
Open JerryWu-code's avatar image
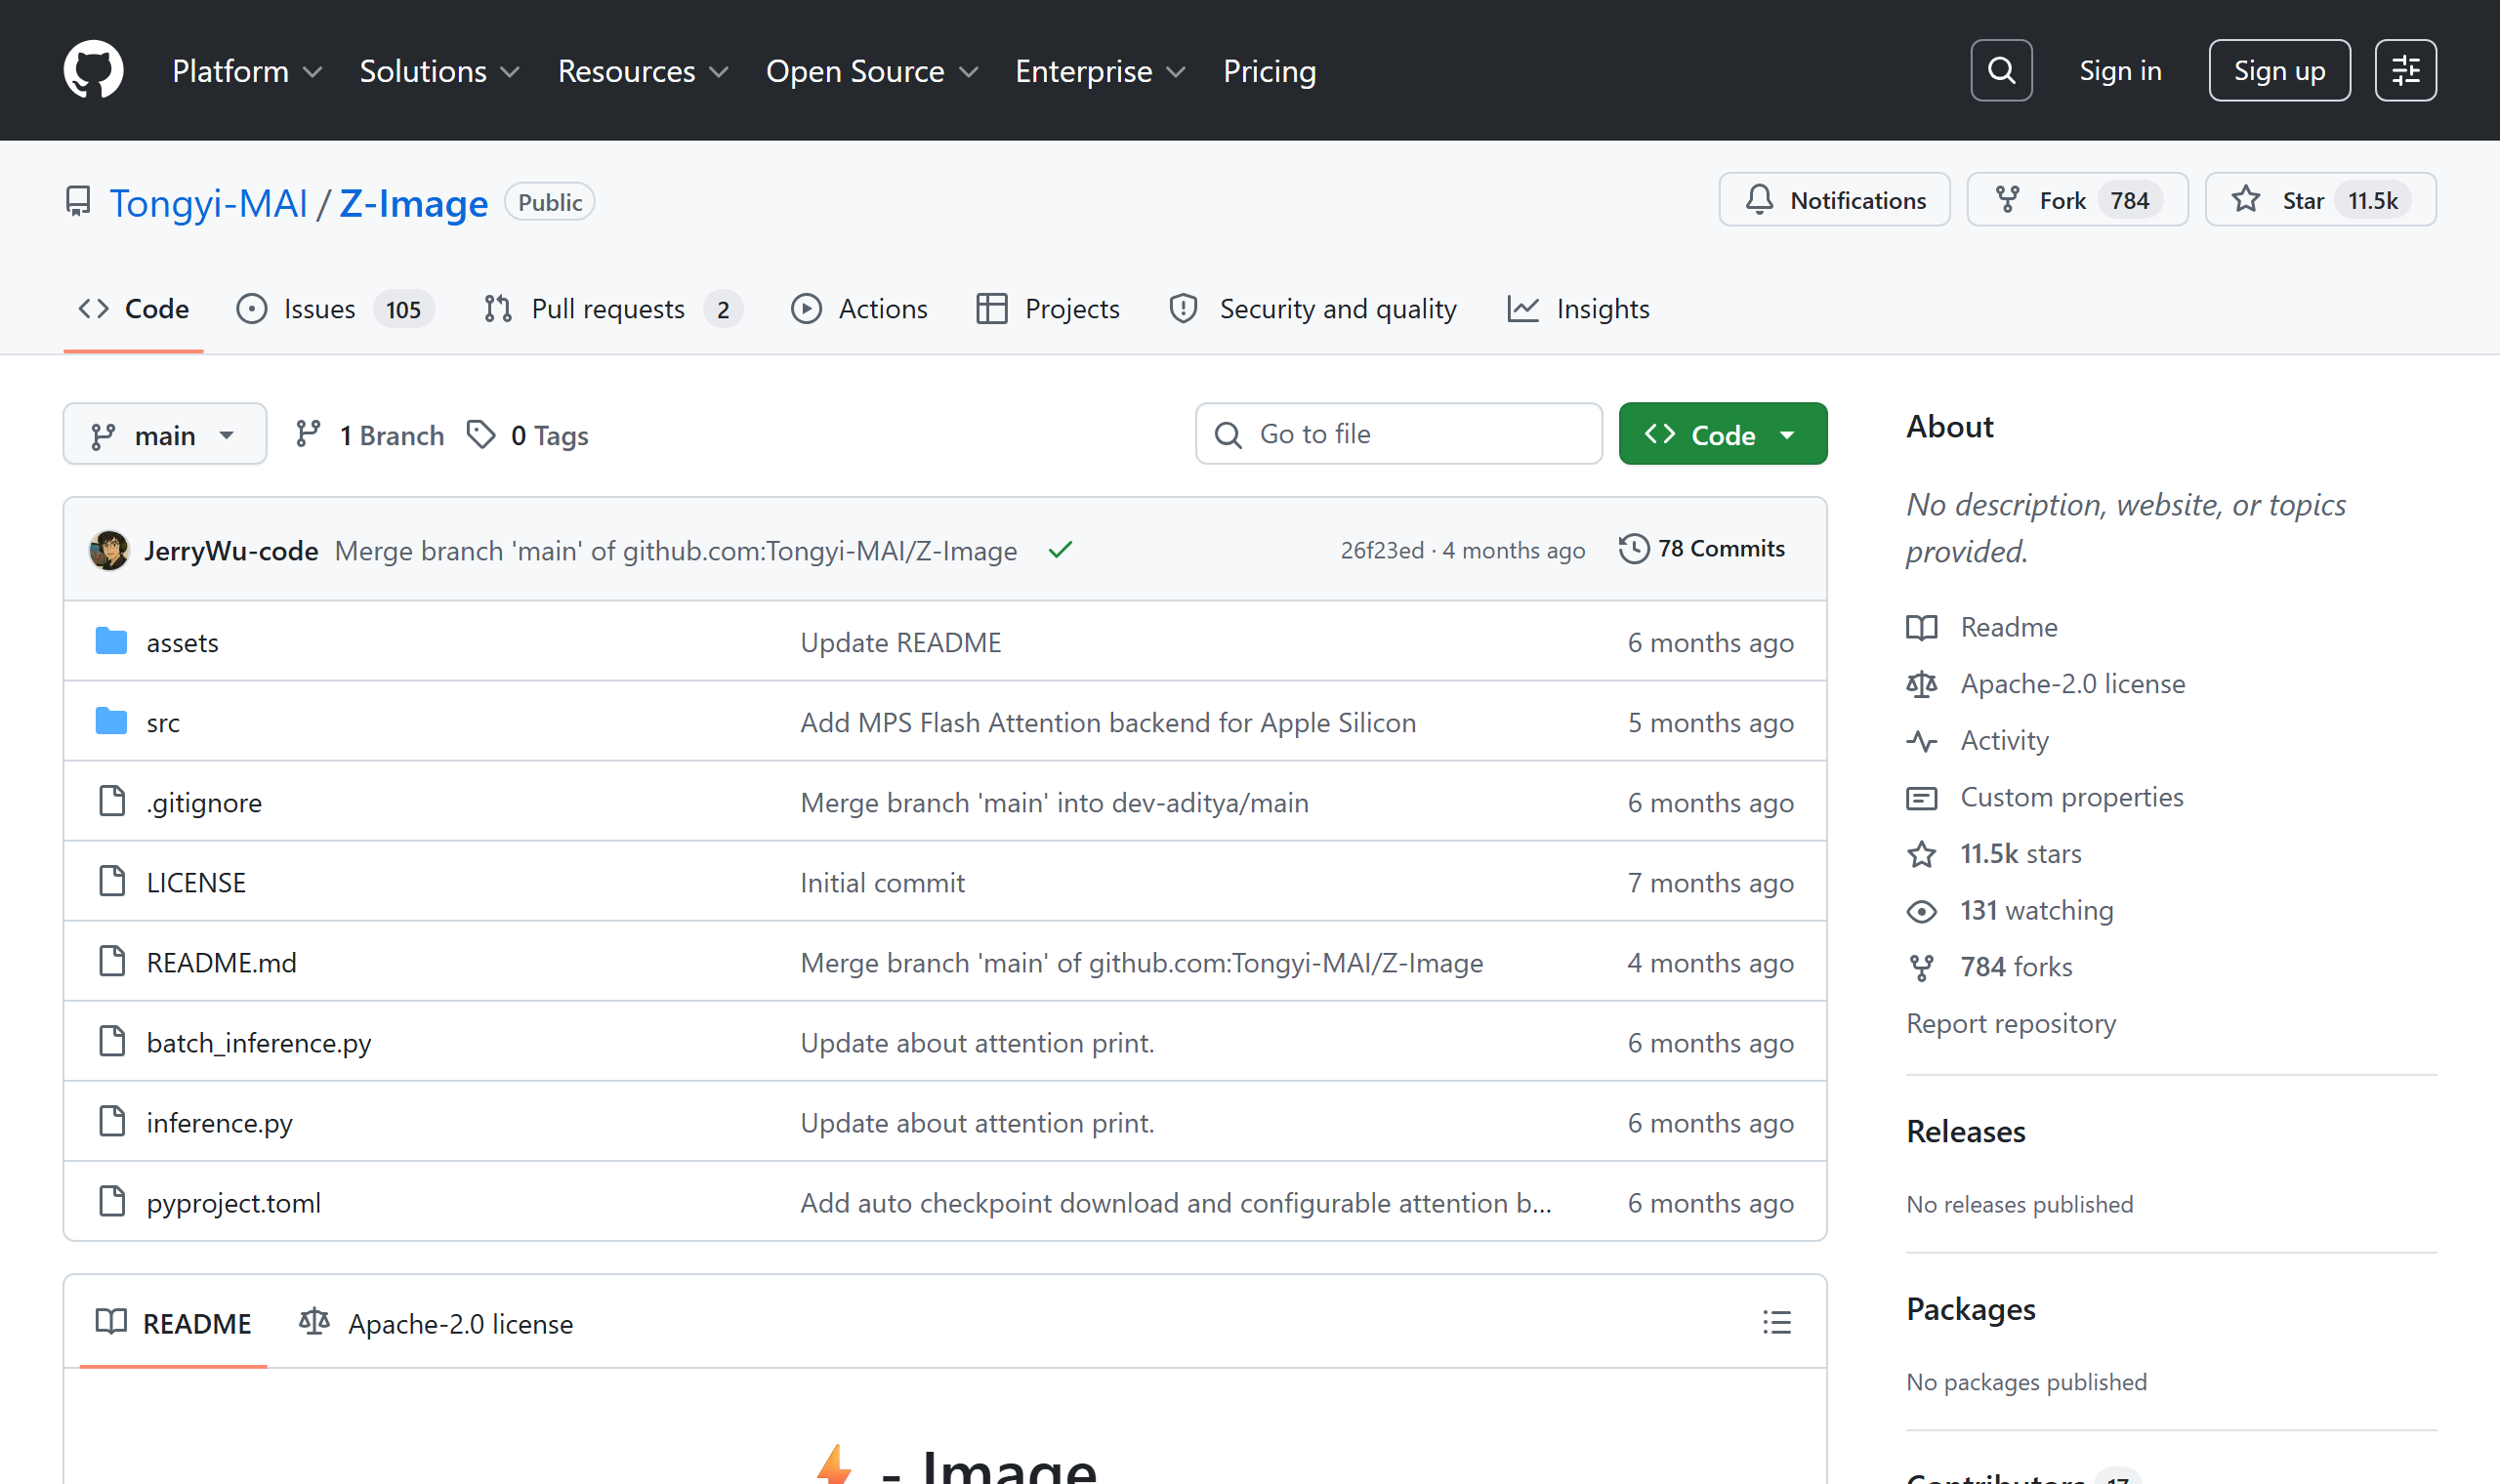(x=109, y=550)
